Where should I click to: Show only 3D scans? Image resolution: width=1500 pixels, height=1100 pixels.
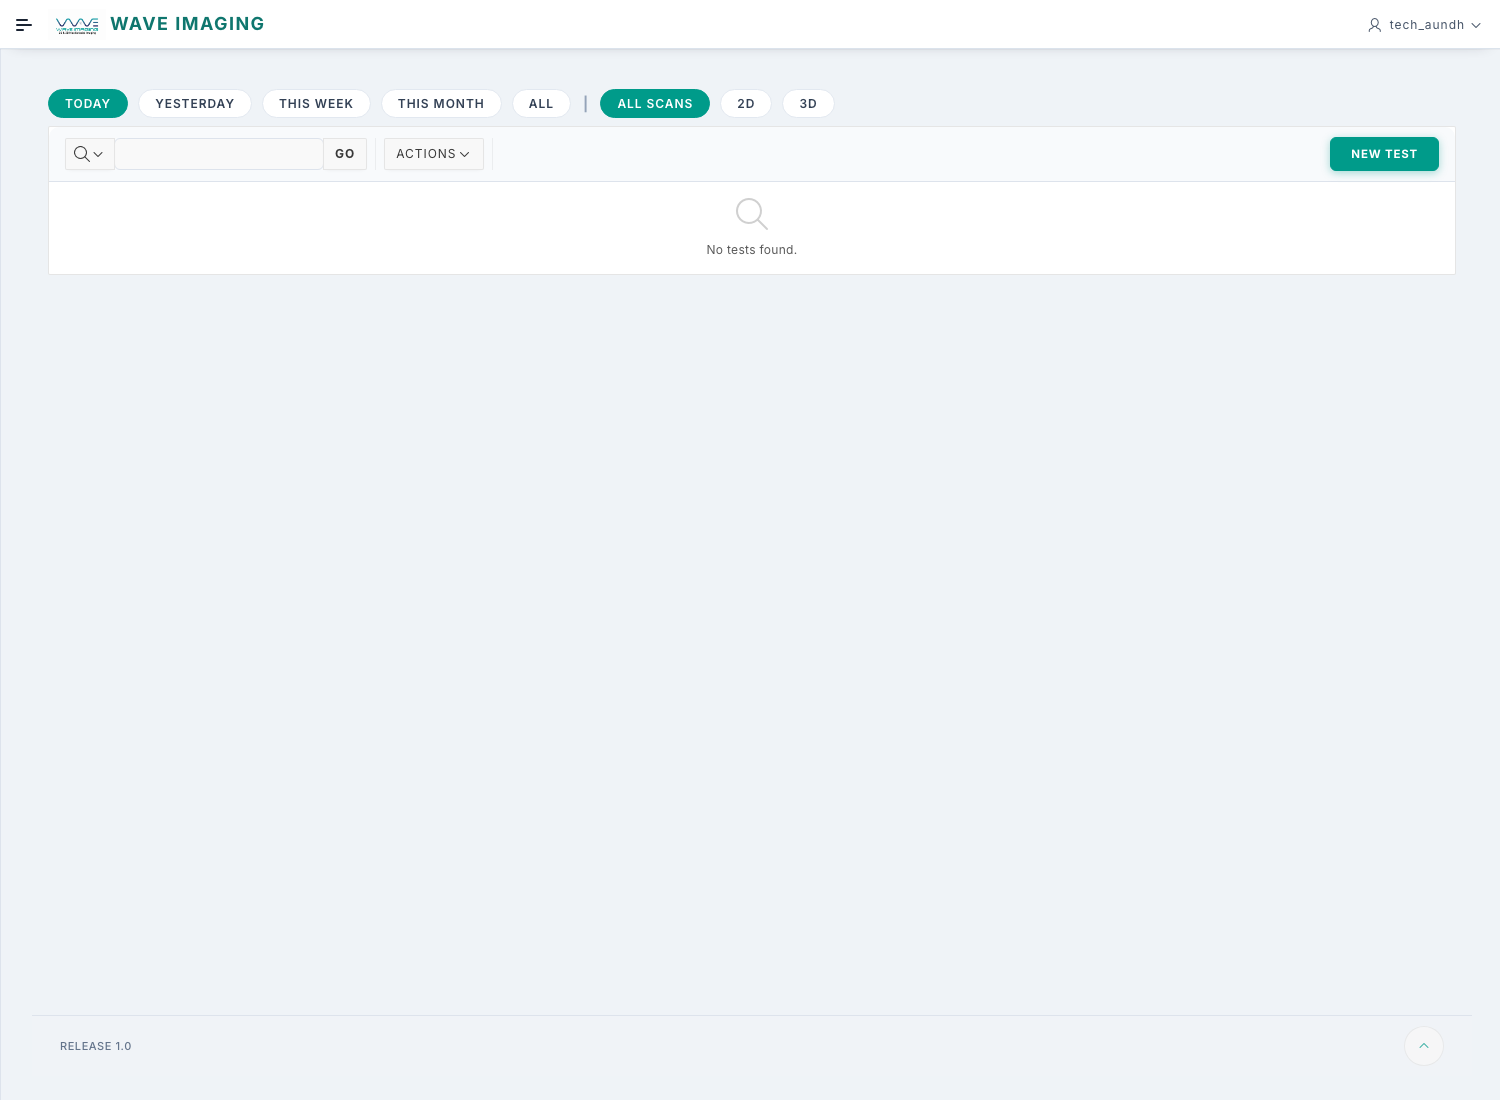[x=808, y=104]
